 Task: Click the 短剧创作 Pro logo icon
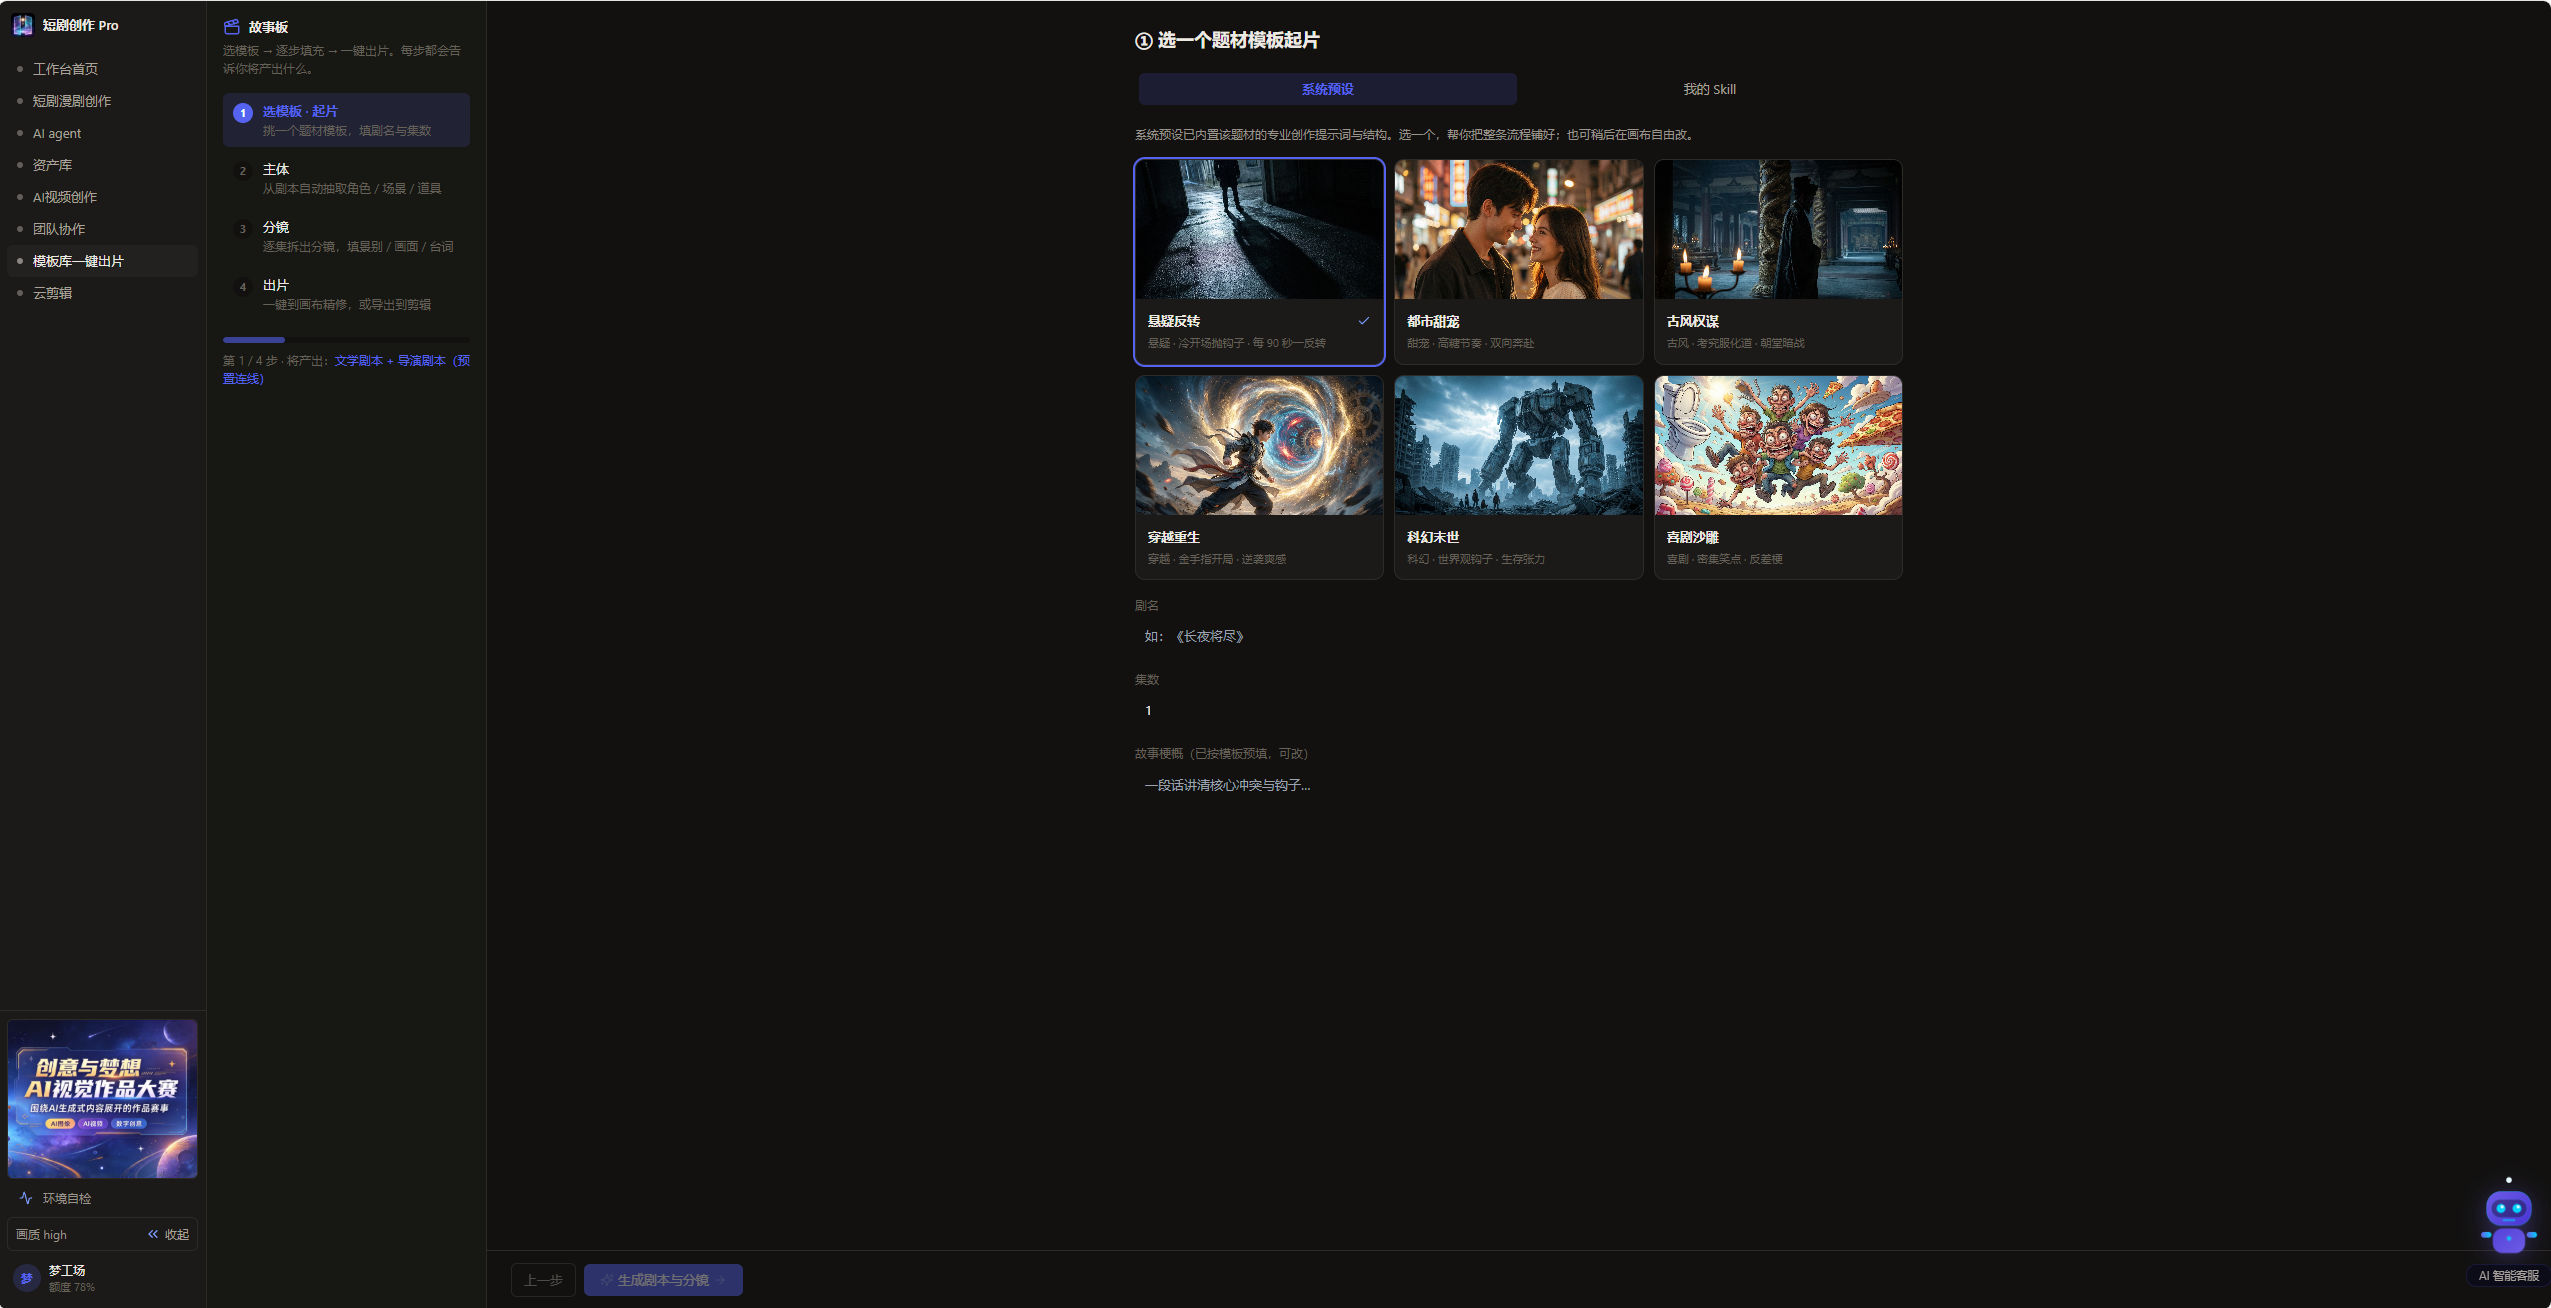22,25
